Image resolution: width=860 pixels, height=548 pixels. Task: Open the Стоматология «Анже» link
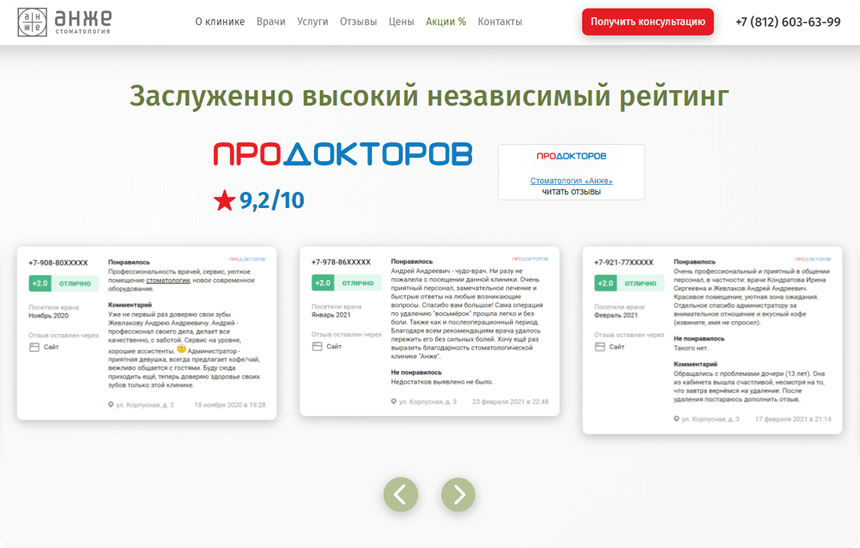click(x=571, y=180)
